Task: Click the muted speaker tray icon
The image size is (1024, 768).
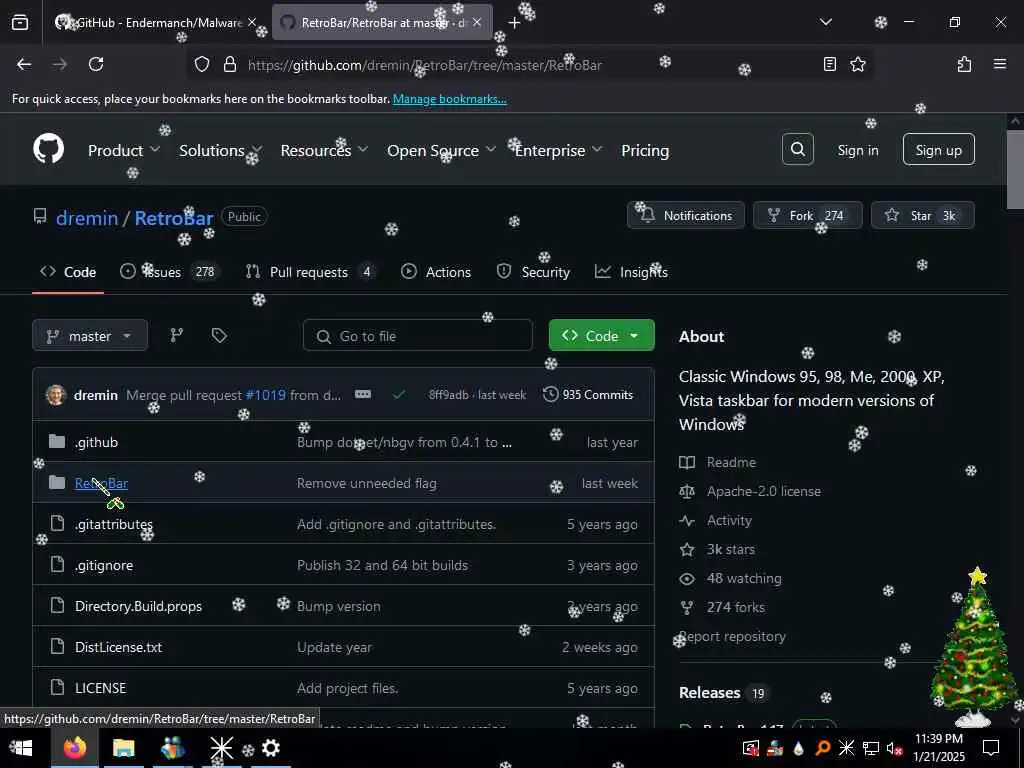Action: 894,748
